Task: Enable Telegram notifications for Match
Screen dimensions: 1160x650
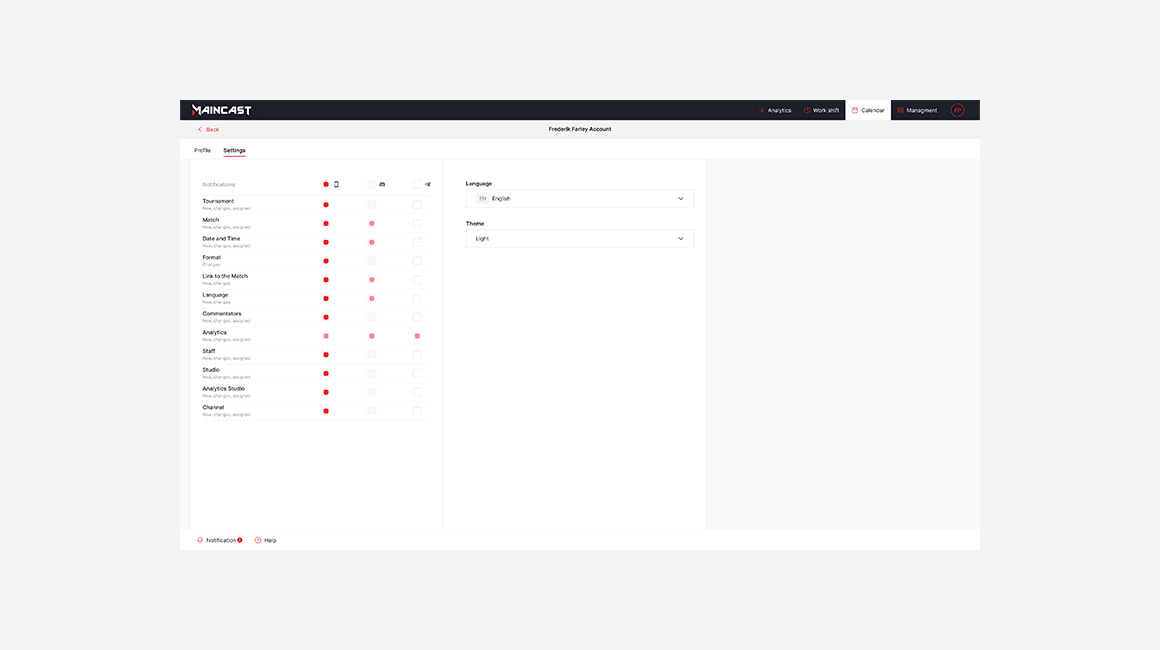Action: pos(417,224)
